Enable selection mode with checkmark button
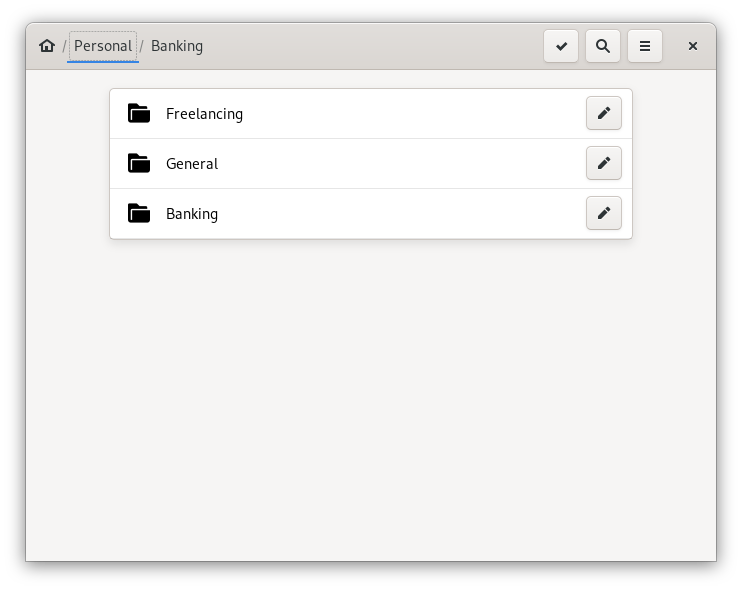This screenshot has width=742, height=590. (x=561, y=46)
